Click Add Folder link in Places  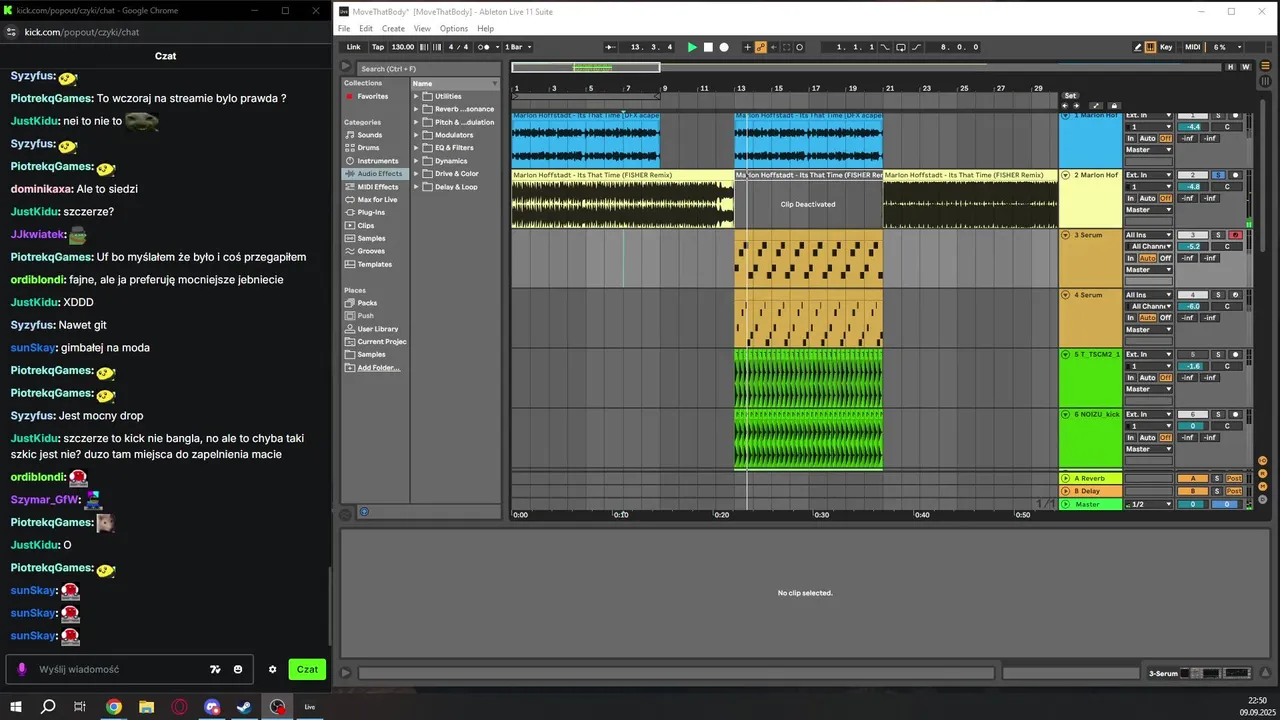[378, 368]
